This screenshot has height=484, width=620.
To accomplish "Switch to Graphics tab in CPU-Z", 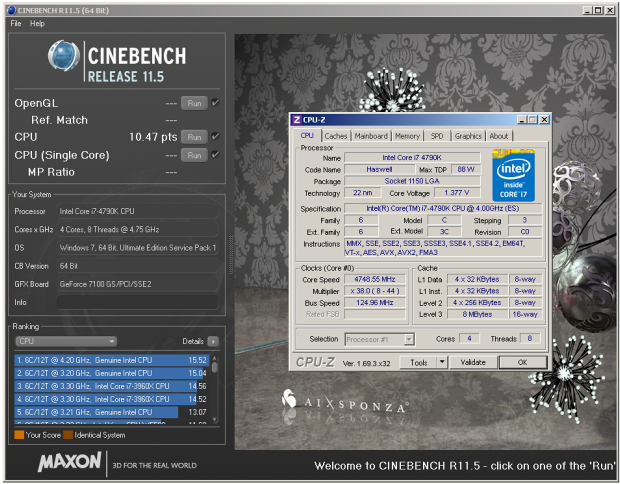I will pos(468,136).
